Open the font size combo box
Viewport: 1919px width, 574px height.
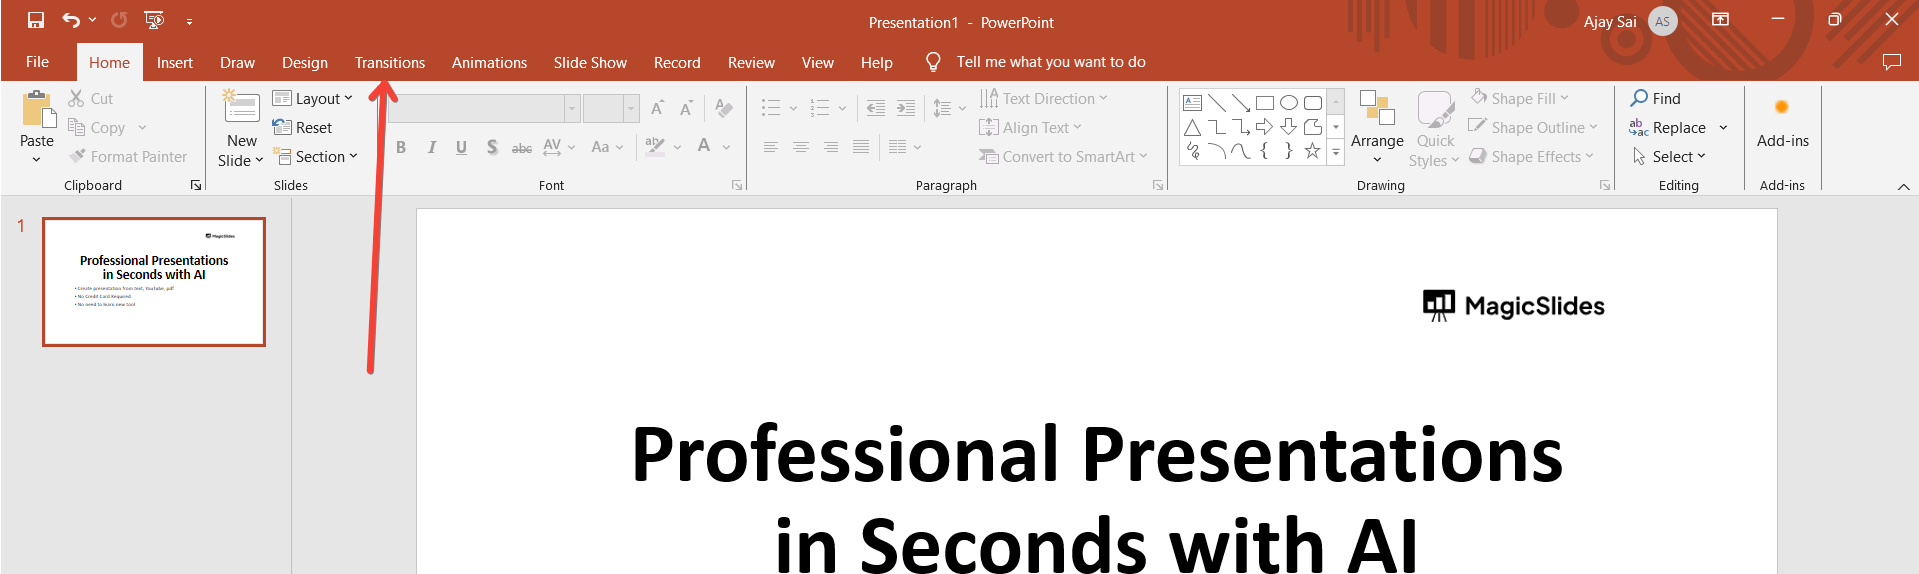point(611,108)
